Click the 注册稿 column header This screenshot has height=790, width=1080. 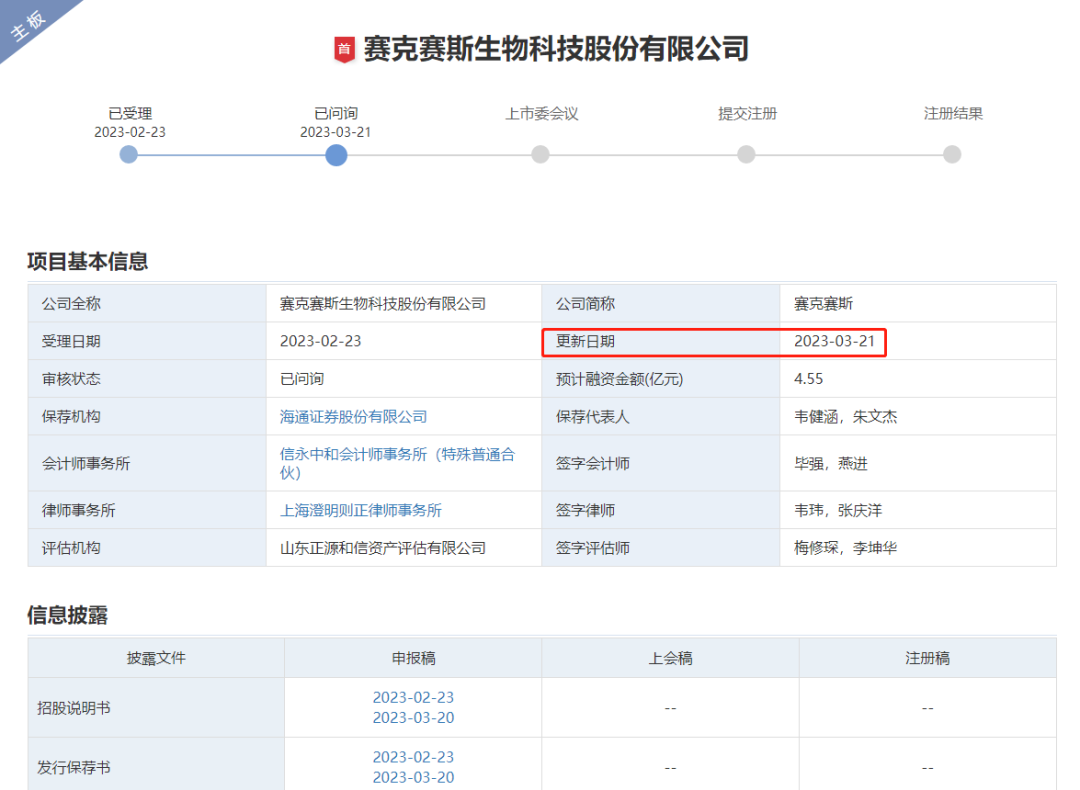pyautogui.click(x=928, y=658)
